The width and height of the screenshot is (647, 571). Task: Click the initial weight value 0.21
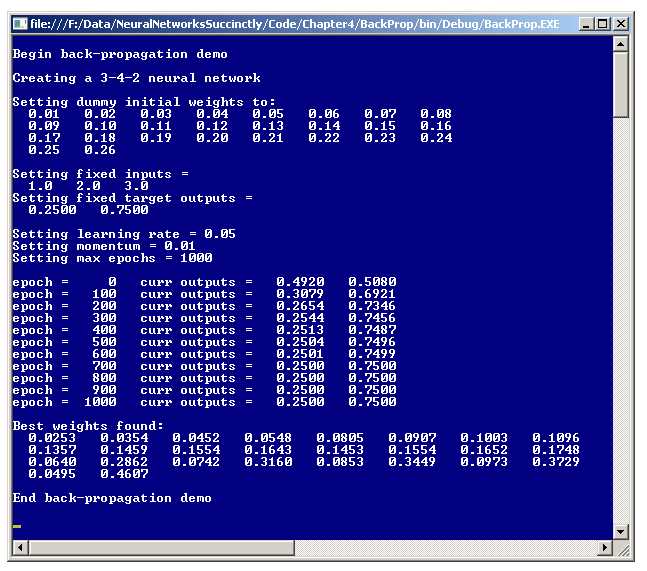pos(268,138)
